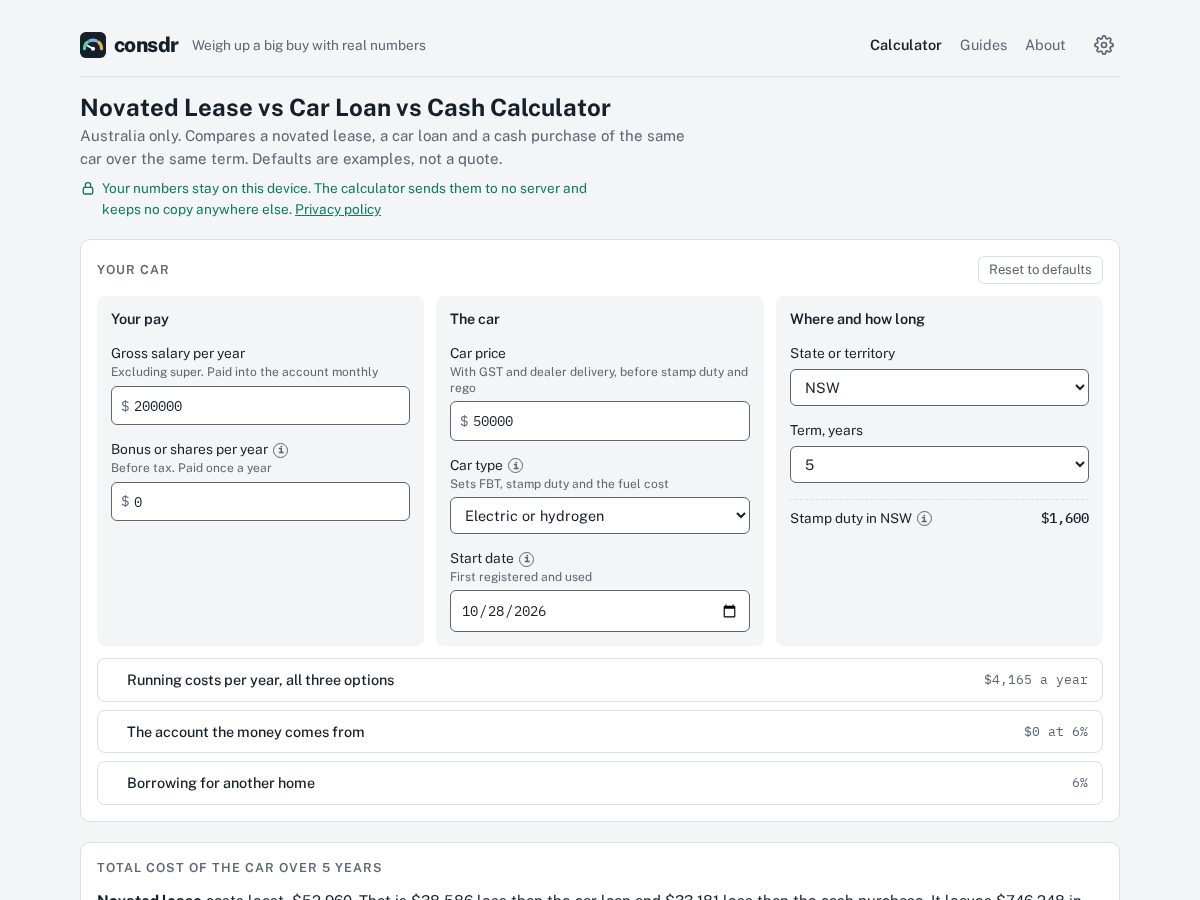Click the Where and how long heading
Viewport: 1200px width, 900px height.
[857, 319]
